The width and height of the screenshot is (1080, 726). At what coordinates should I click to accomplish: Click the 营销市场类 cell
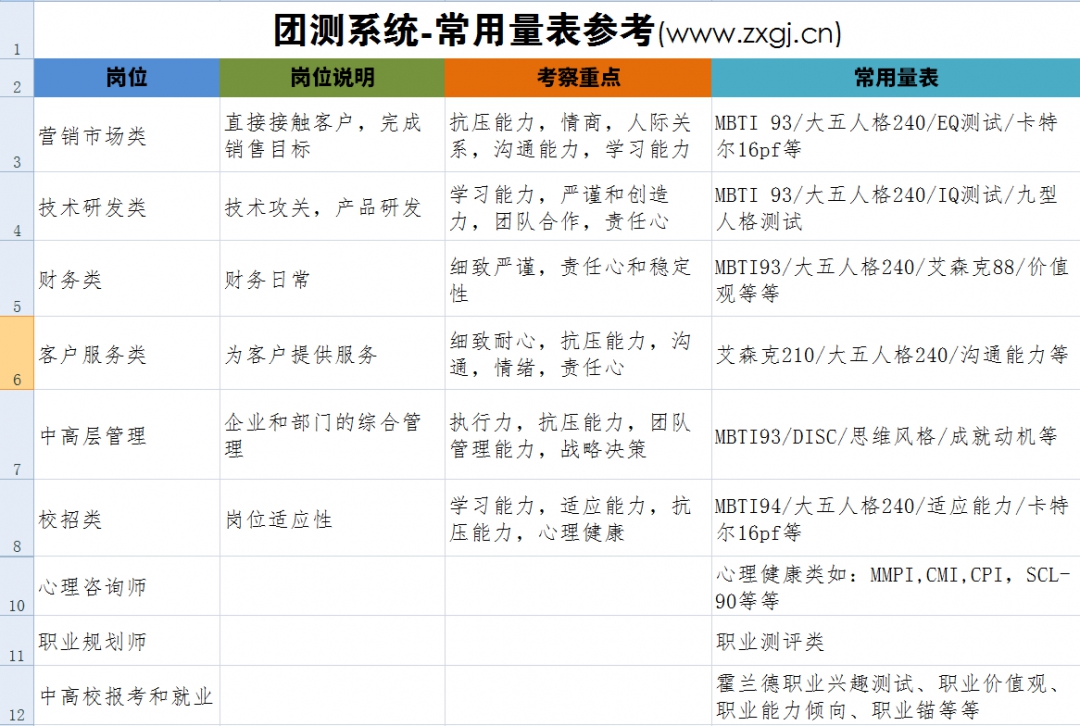[127, 135]
